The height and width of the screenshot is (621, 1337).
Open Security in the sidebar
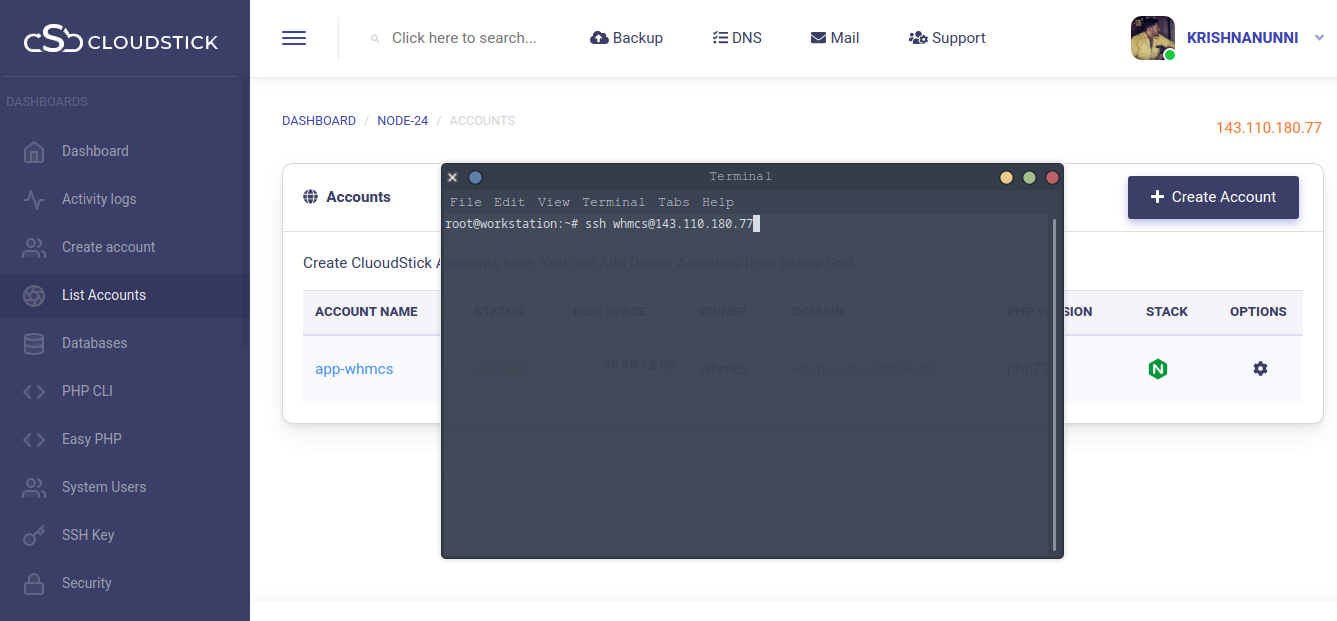pyautogui.click(x=86, y=583)
